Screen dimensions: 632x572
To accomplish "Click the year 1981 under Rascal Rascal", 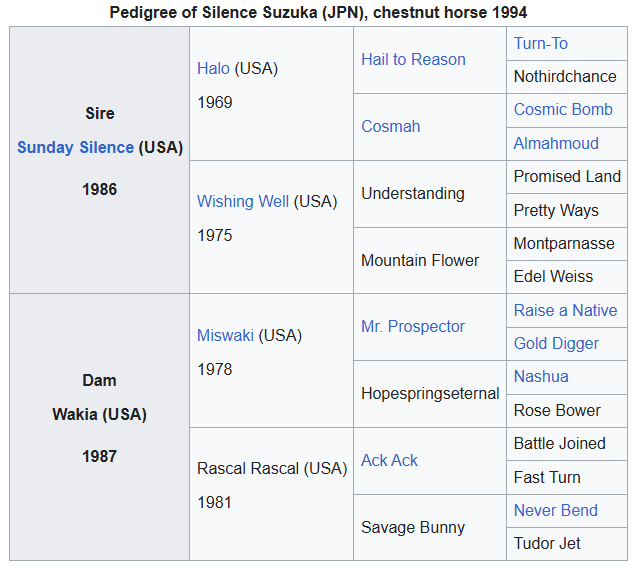I will [214, 503].
